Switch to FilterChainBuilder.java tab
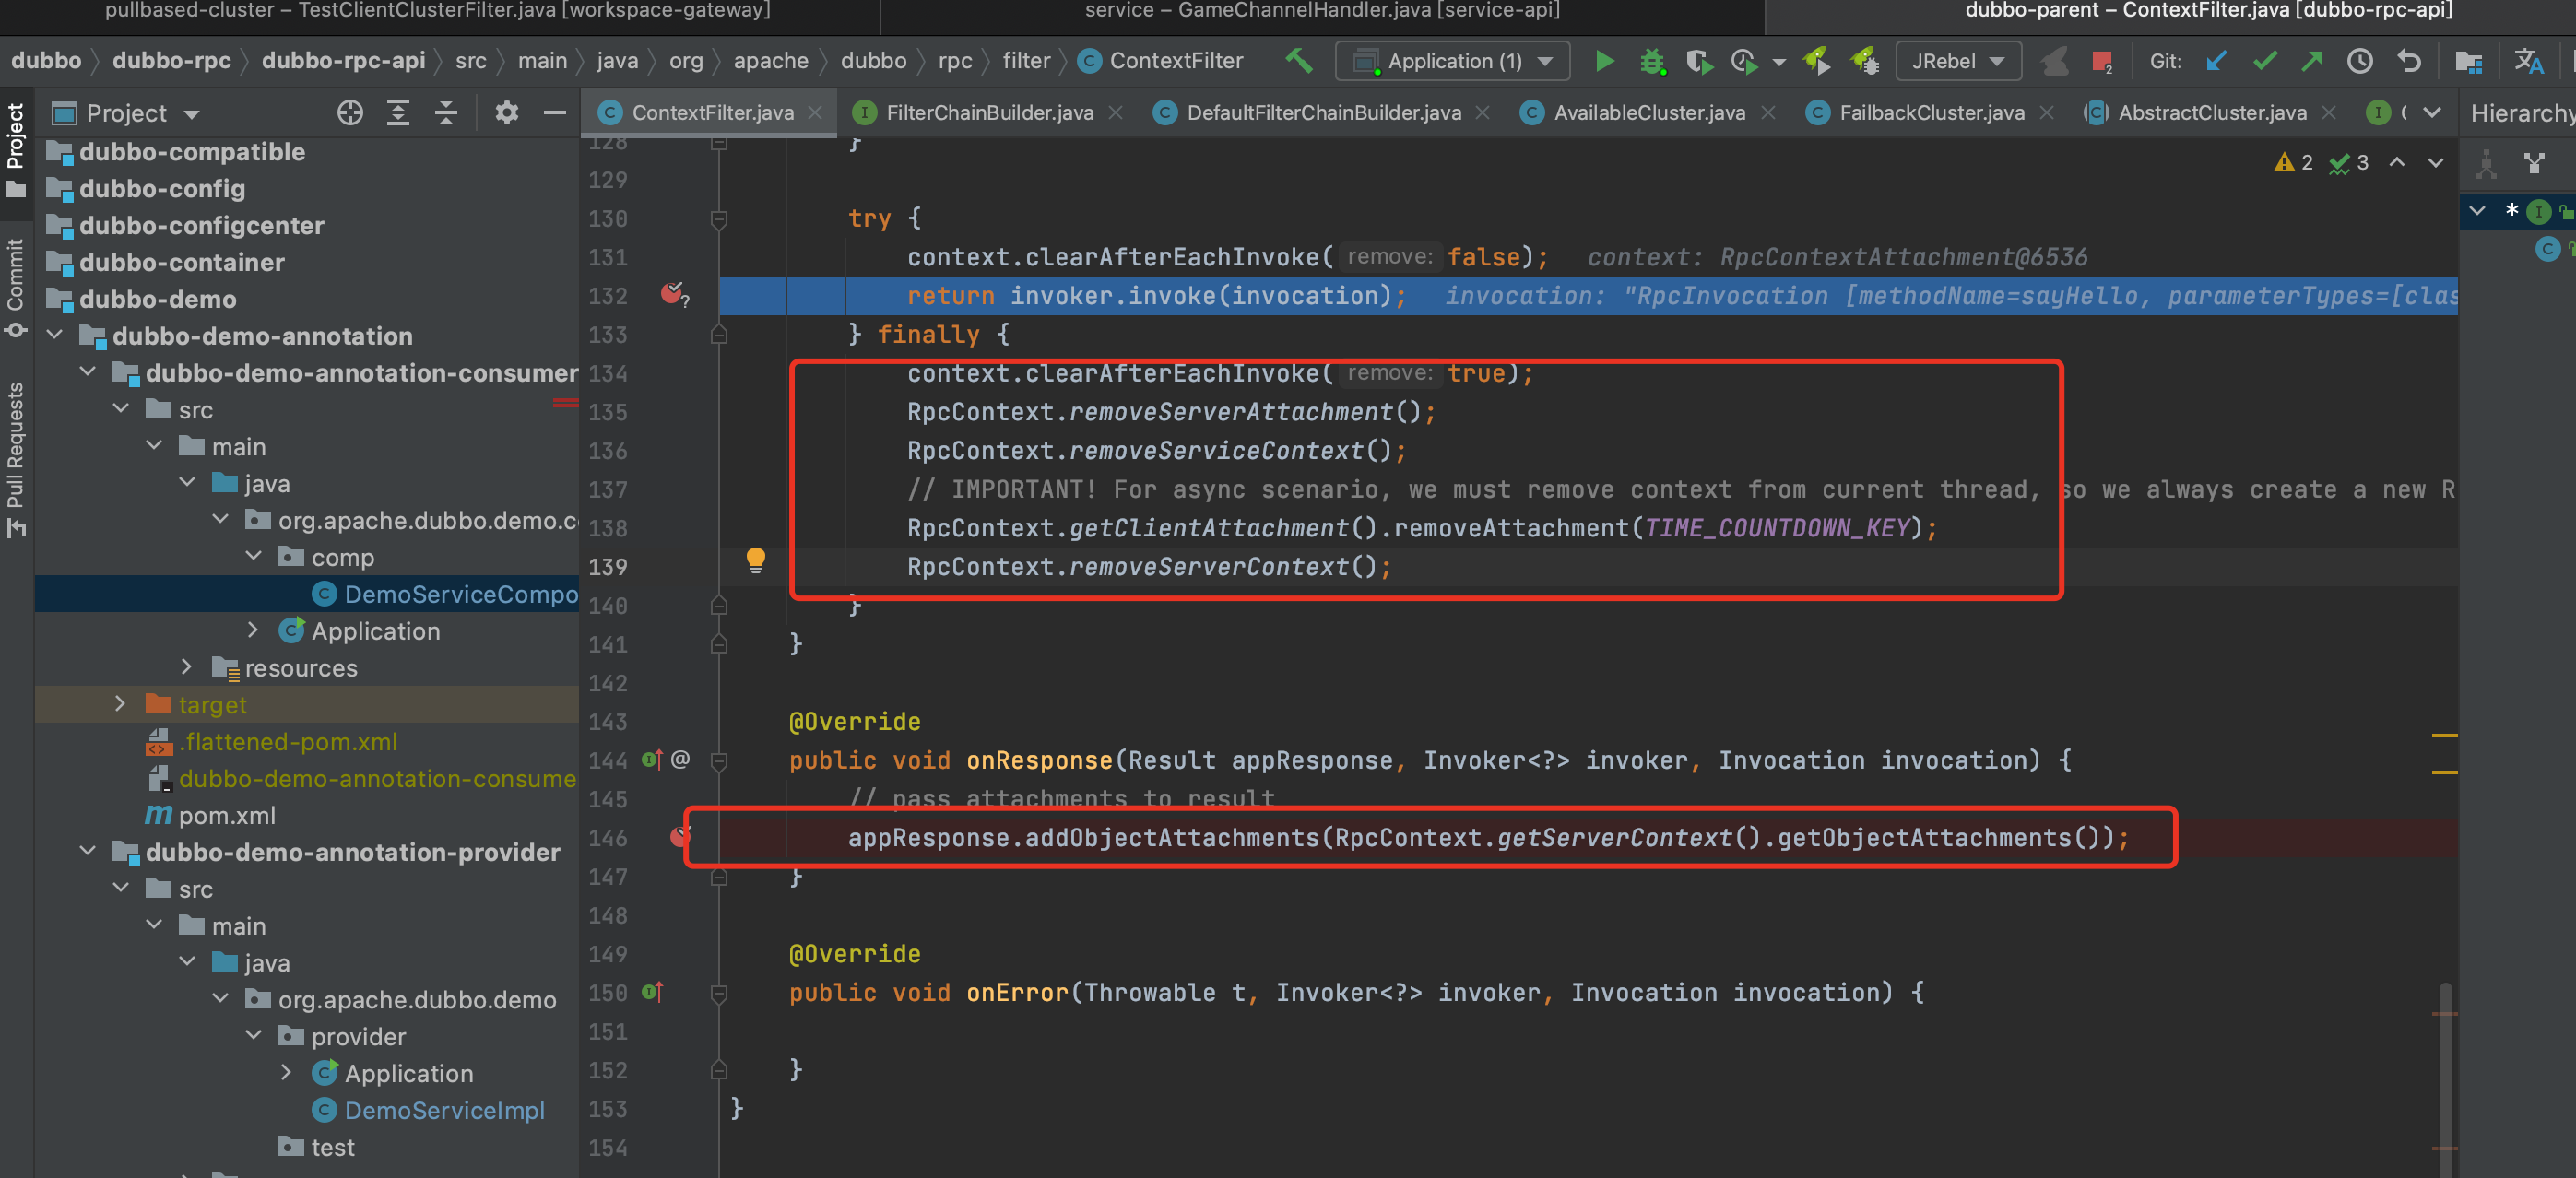Image resolution: width=2576 pixels, height=1178 pixels. point(988,112)
